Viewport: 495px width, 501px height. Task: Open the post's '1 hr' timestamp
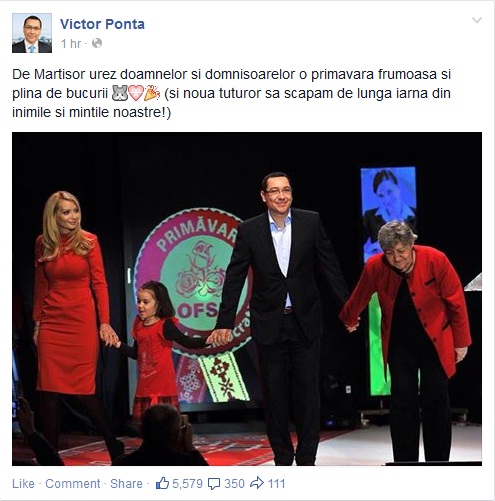[71, 44]
